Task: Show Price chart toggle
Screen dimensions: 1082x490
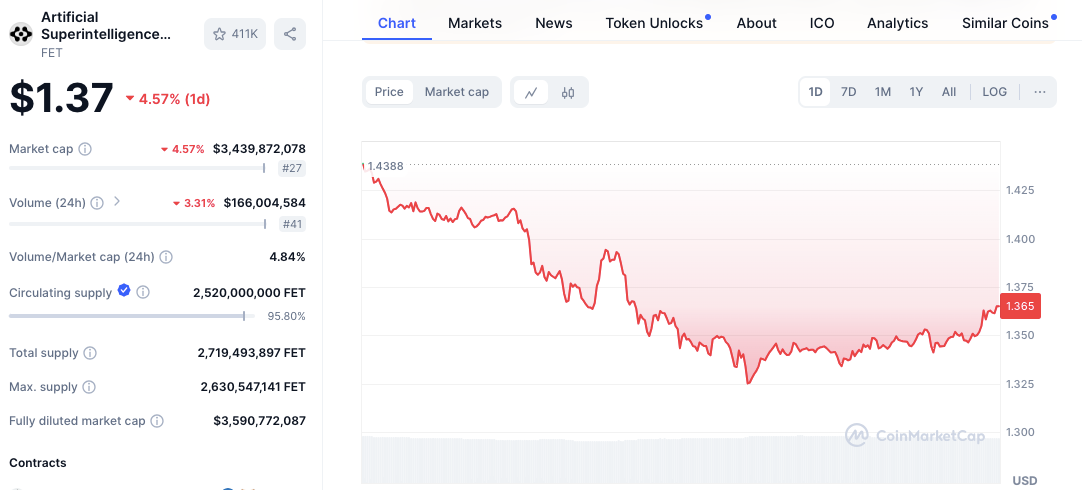Action: click(x=389, y=92)
